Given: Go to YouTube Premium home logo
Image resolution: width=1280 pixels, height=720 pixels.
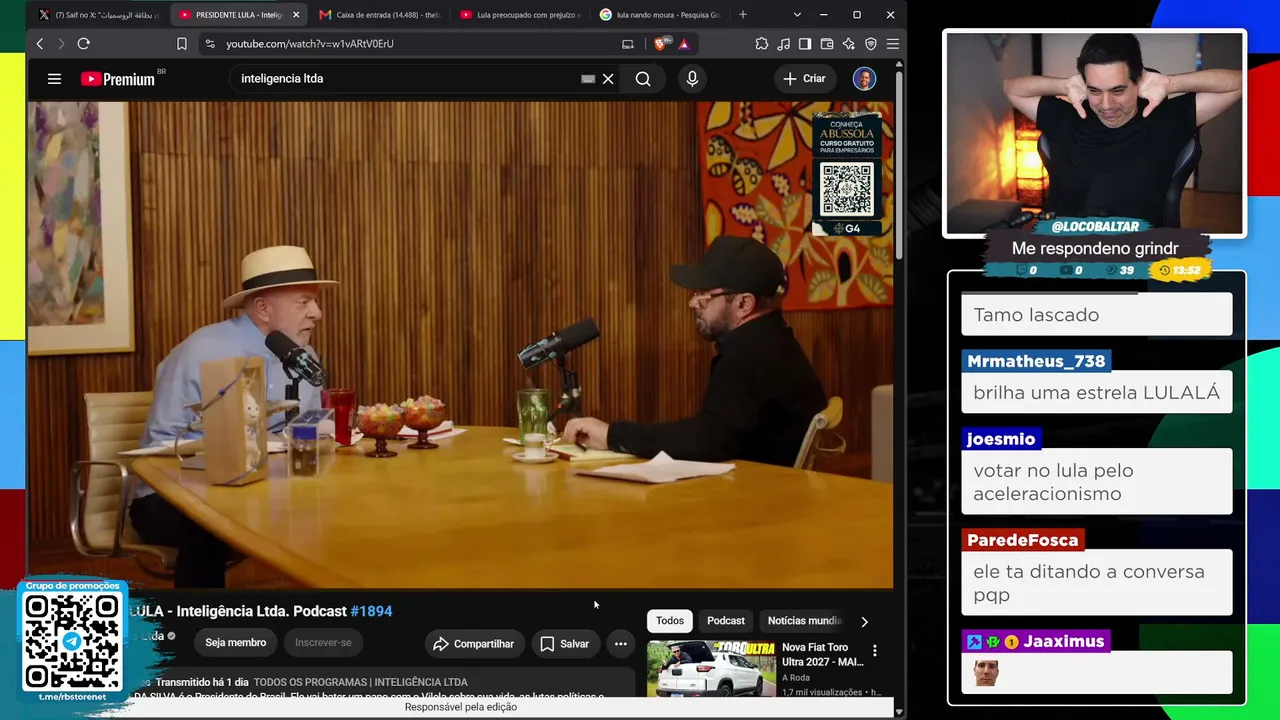Looking at the screenshot, I should (118, 79).
